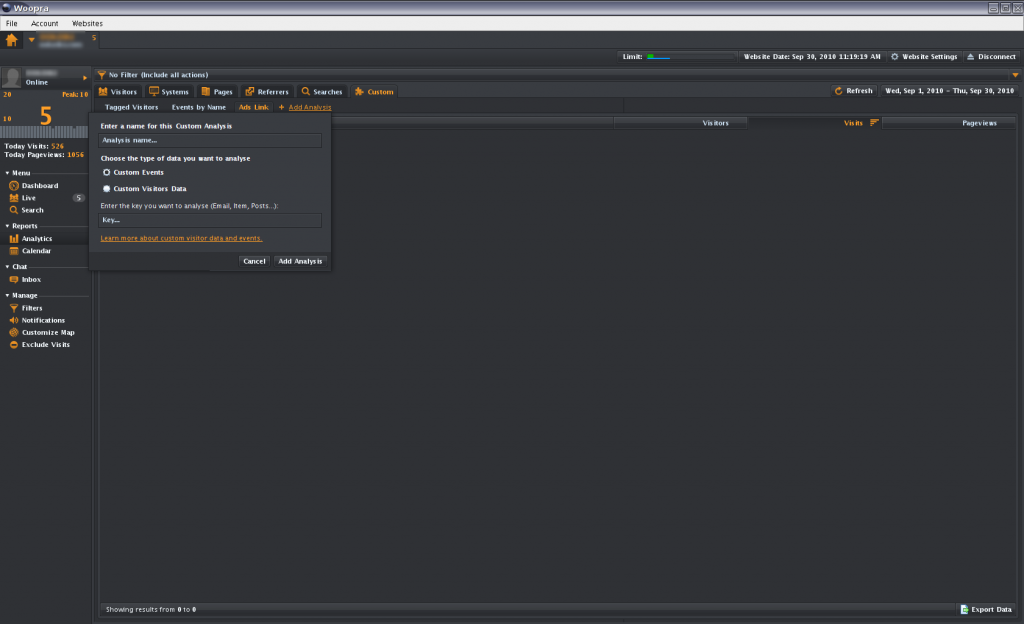Select the Tagged Visitors sub-tab
The height and width of the screenshot is (624, 1024).
point(131,107)
